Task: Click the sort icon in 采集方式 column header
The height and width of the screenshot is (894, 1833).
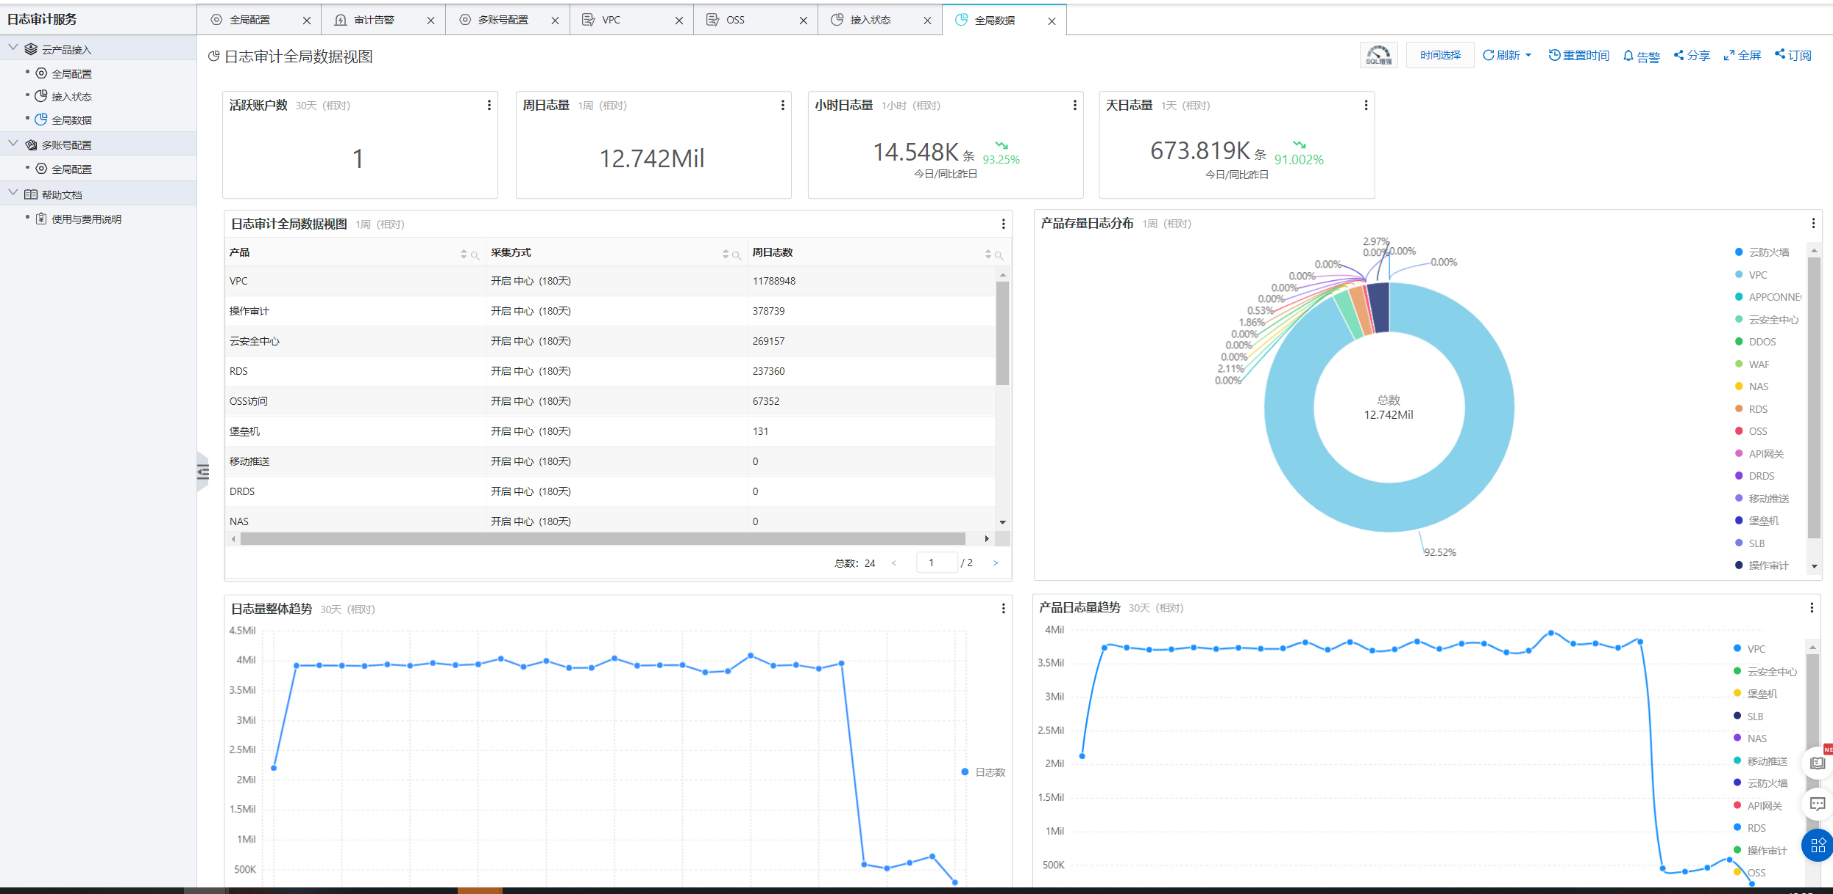Action: (x=725, y=254)
